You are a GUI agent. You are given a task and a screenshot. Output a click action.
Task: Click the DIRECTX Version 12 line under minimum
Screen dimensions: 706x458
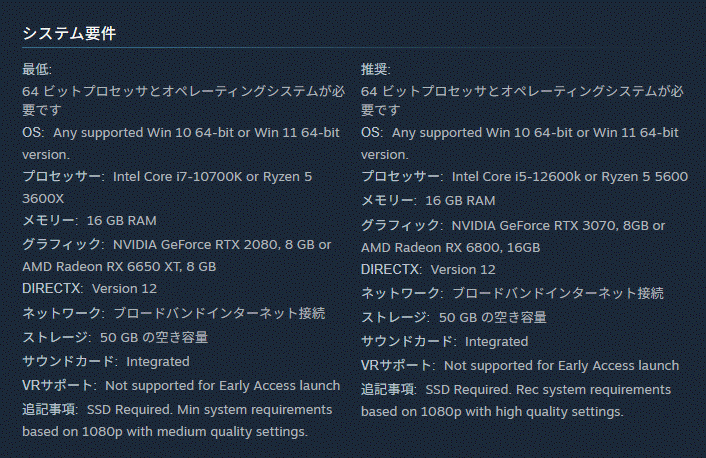(x=89, y=288)
